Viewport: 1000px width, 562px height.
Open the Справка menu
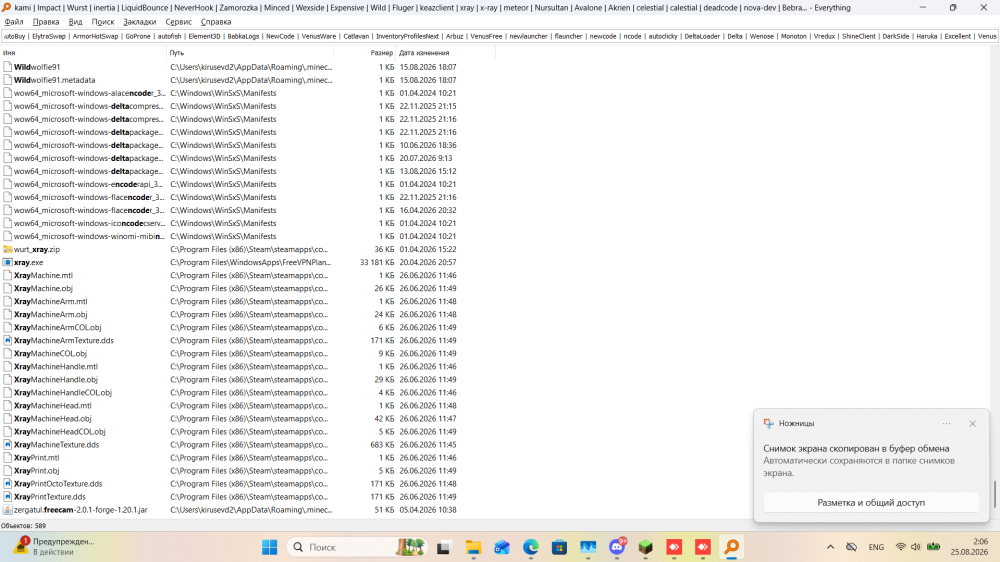216,22
